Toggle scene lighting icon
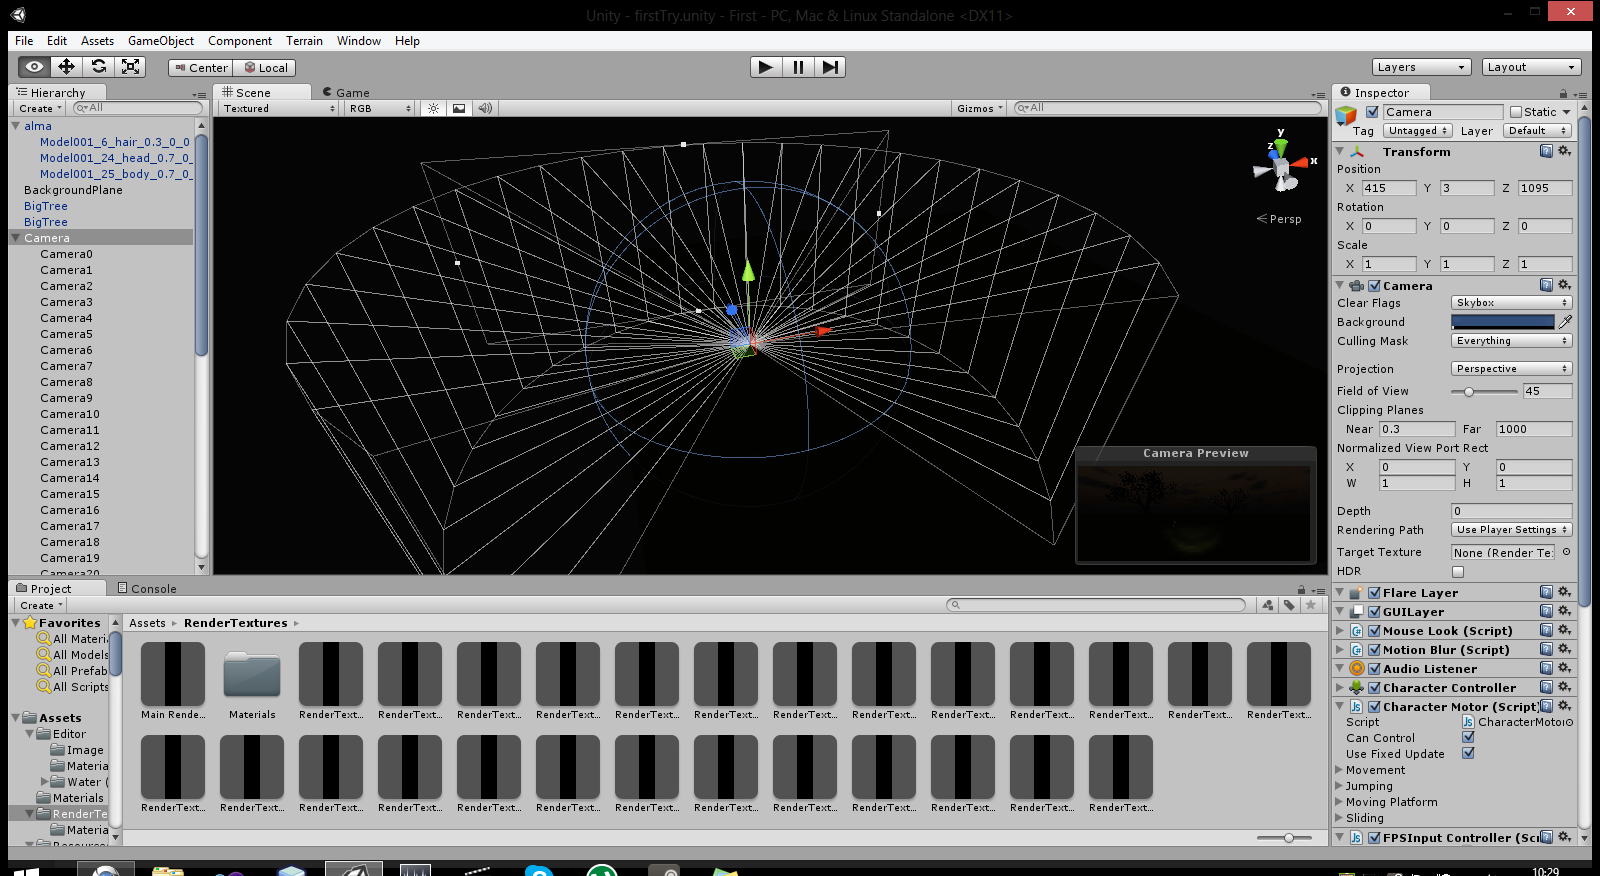Viewport: 1600px width, 876px height. tap(433, 108)
